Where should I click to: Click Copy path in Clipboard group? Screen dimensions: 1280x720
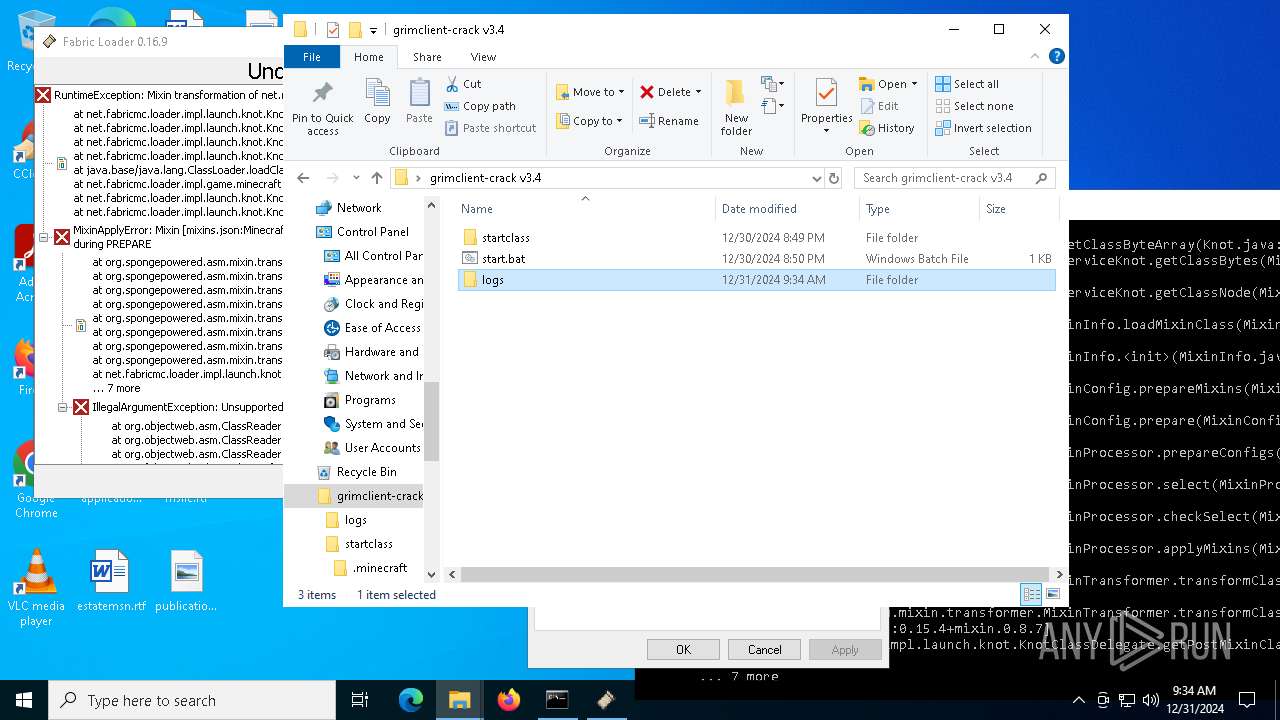(x=479, y=106)
